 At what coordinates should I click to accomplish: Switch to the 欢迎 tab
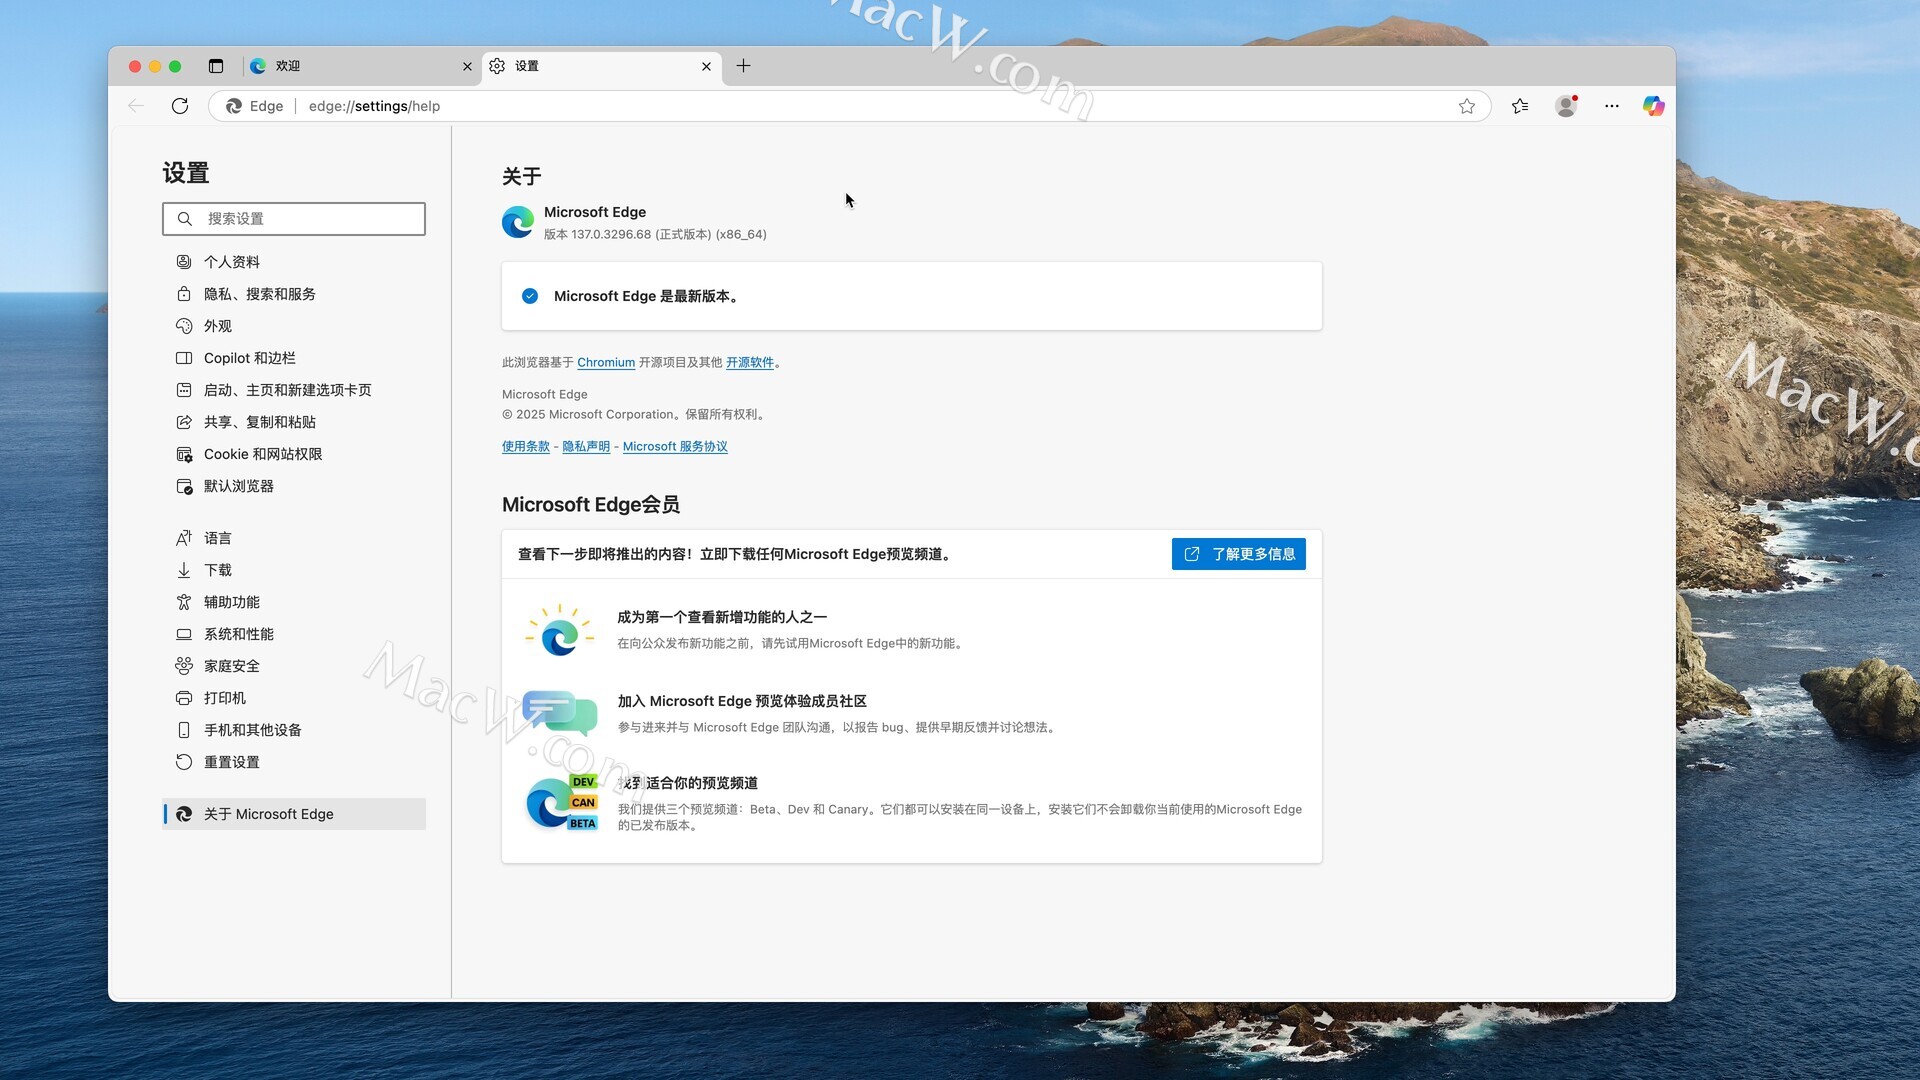coord(362,66)
